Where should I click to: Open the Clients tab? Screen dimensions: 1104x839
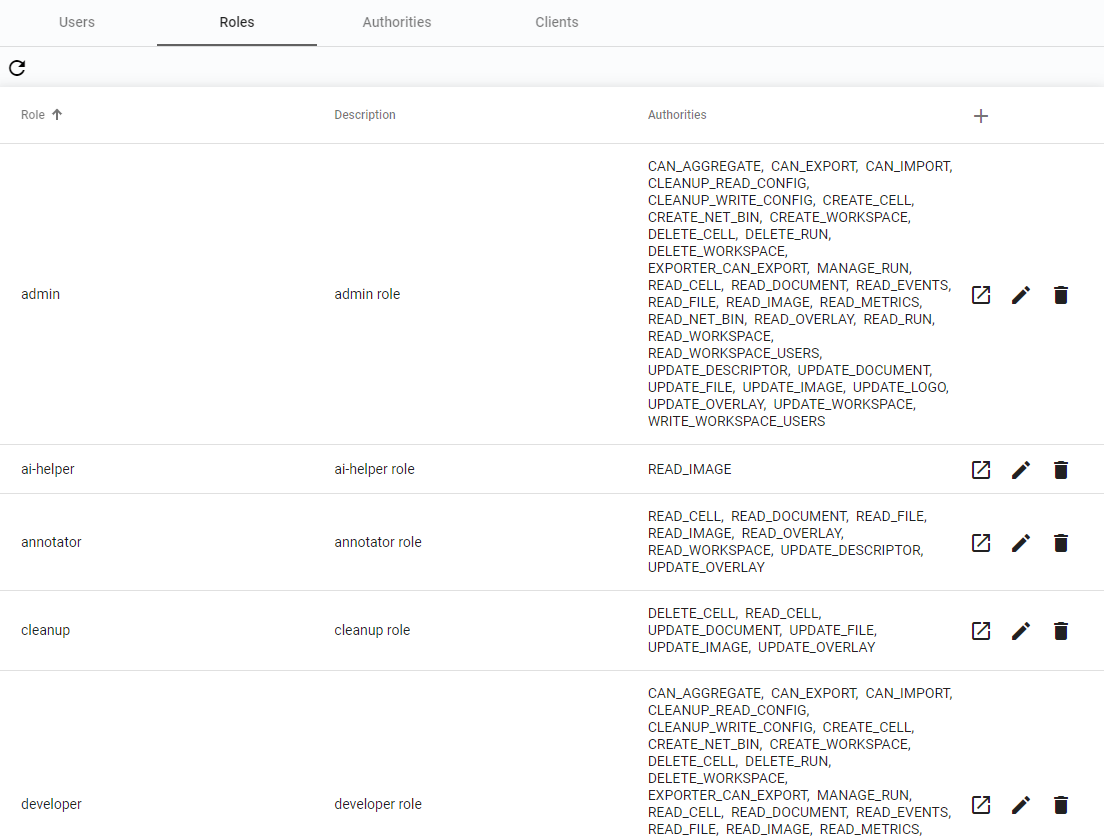click(x=557, y=22)
